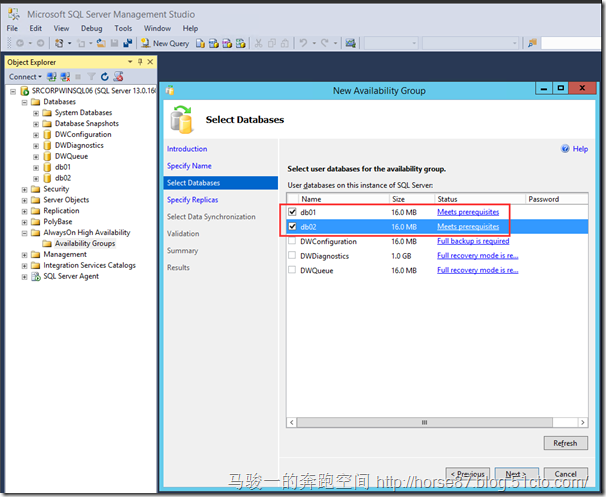Open Object Explorer window position dropdown arrow
The width and height of the screenshot is (606, 497).
[x=130, y=62]
